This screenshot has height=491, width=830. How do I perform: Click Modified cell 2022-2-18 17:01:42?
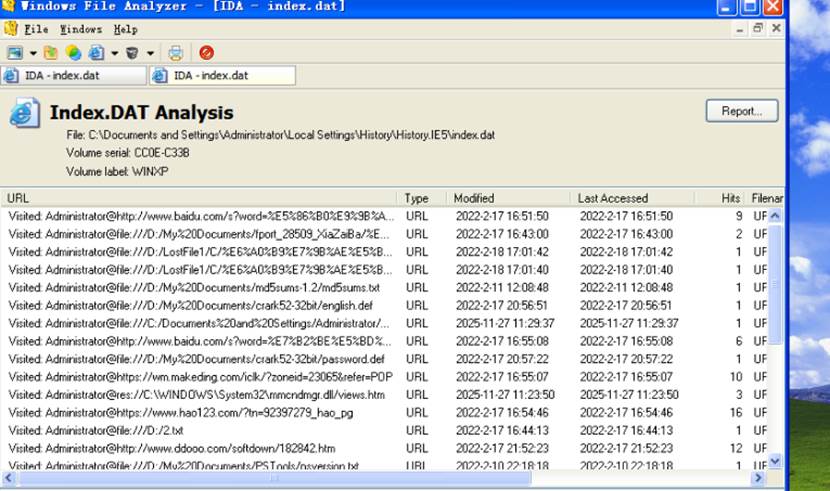pyautogui.click(x=502, y=252)
